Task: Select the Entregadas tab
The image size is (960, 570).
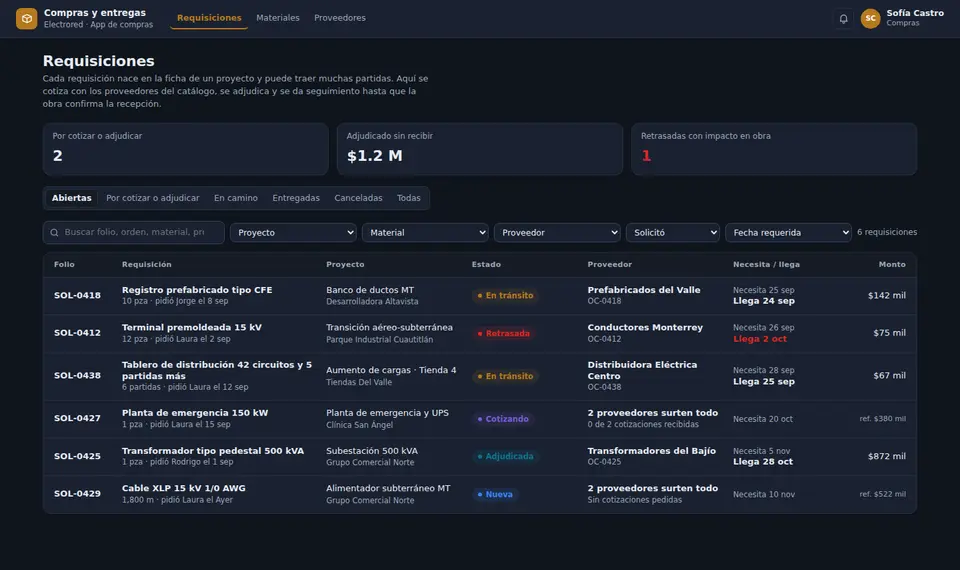Action: tap(296, 198)
